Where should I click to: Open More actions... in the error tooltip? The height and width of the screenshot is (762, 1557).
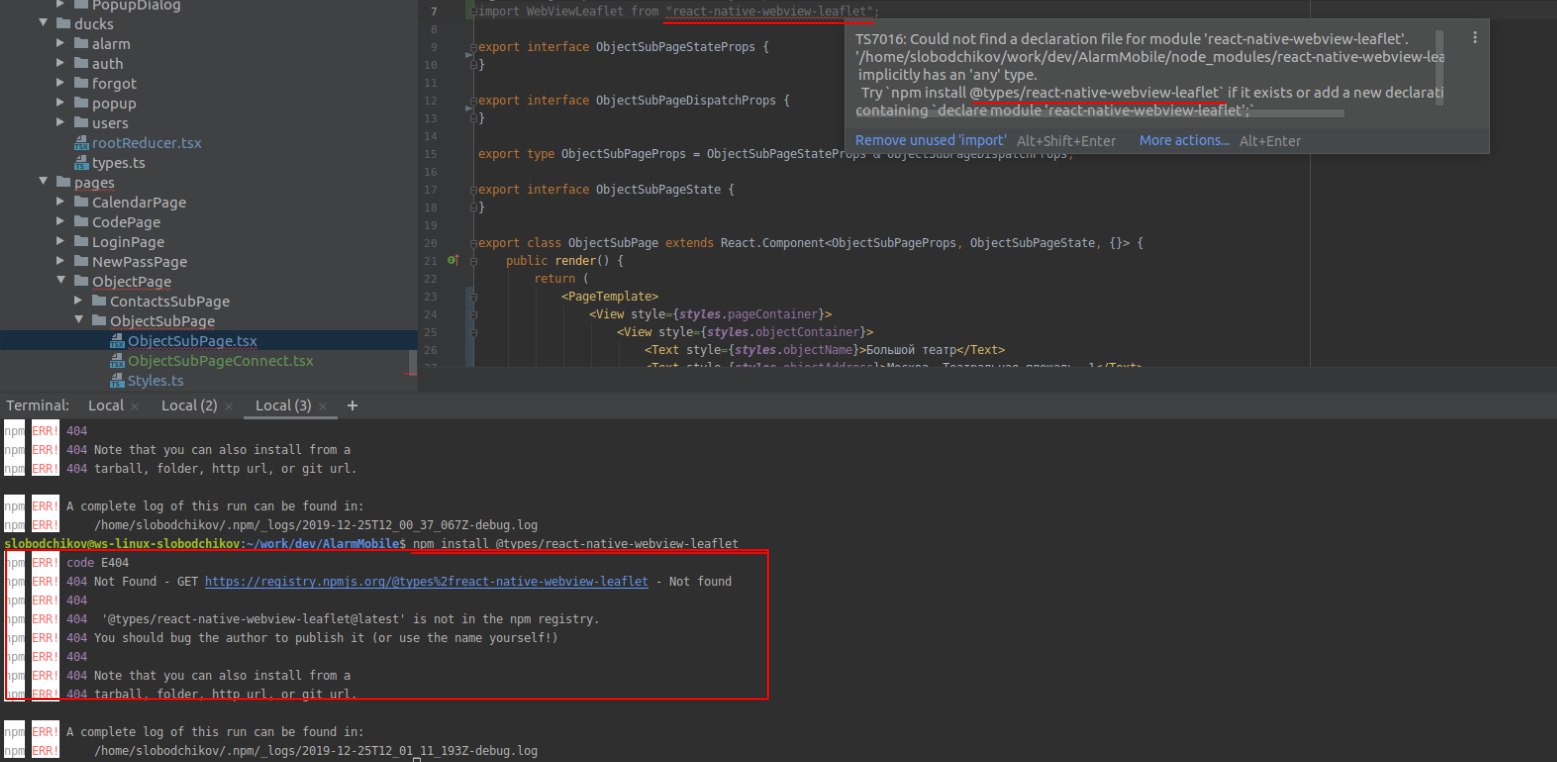(x=1184, y=141)
